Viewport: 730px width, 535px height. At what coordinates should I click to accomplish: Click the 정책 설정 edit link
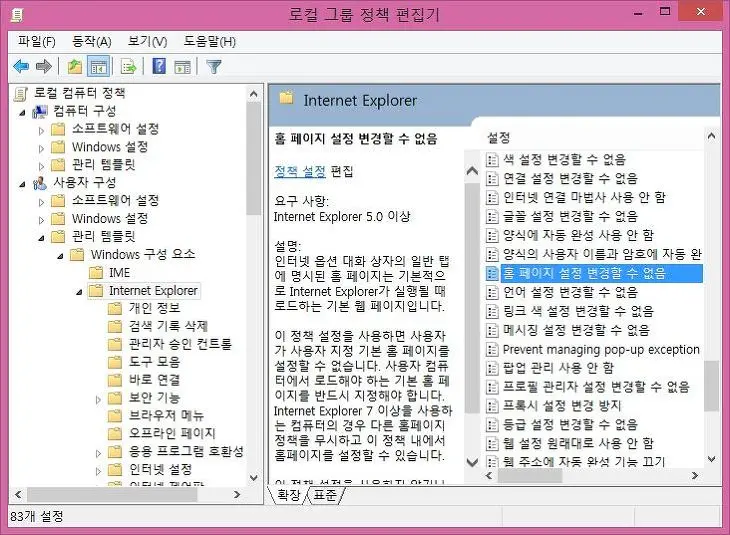(300, 172)
